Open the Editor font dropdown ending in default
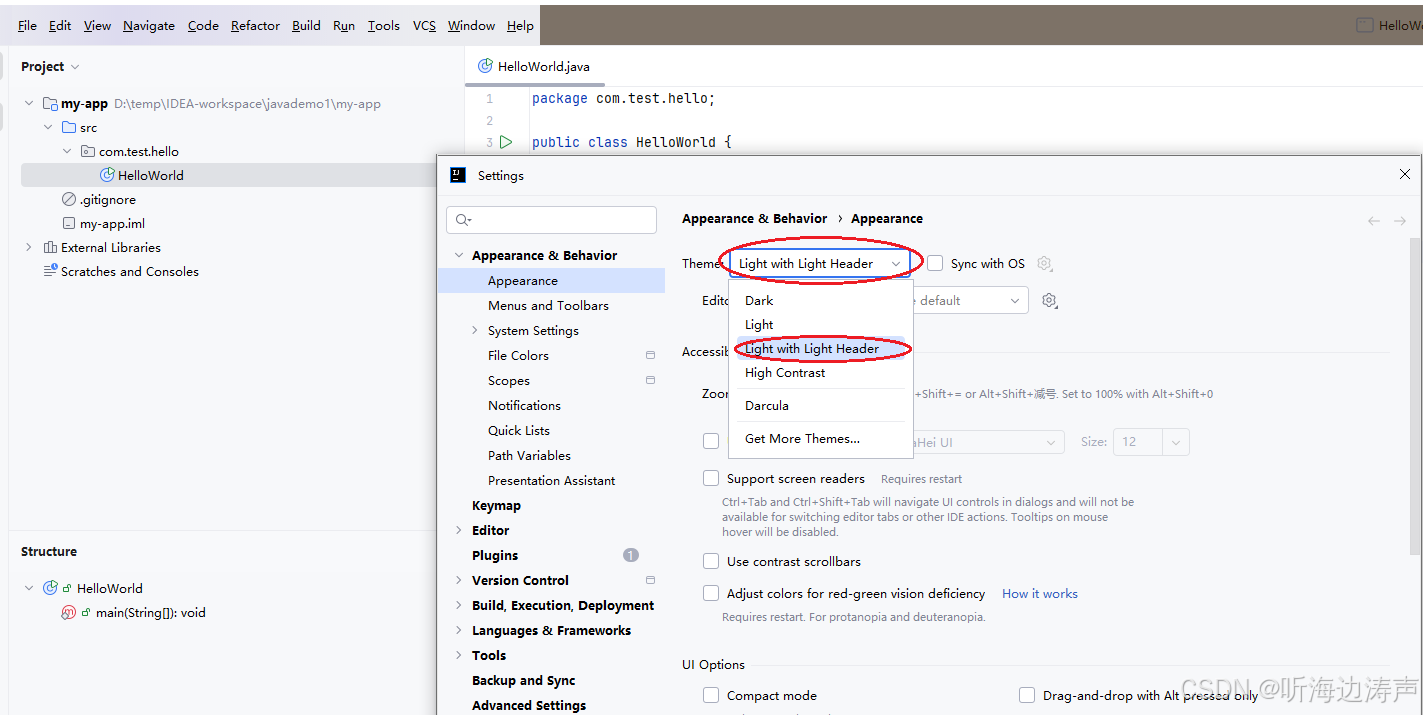 point(968,300)
